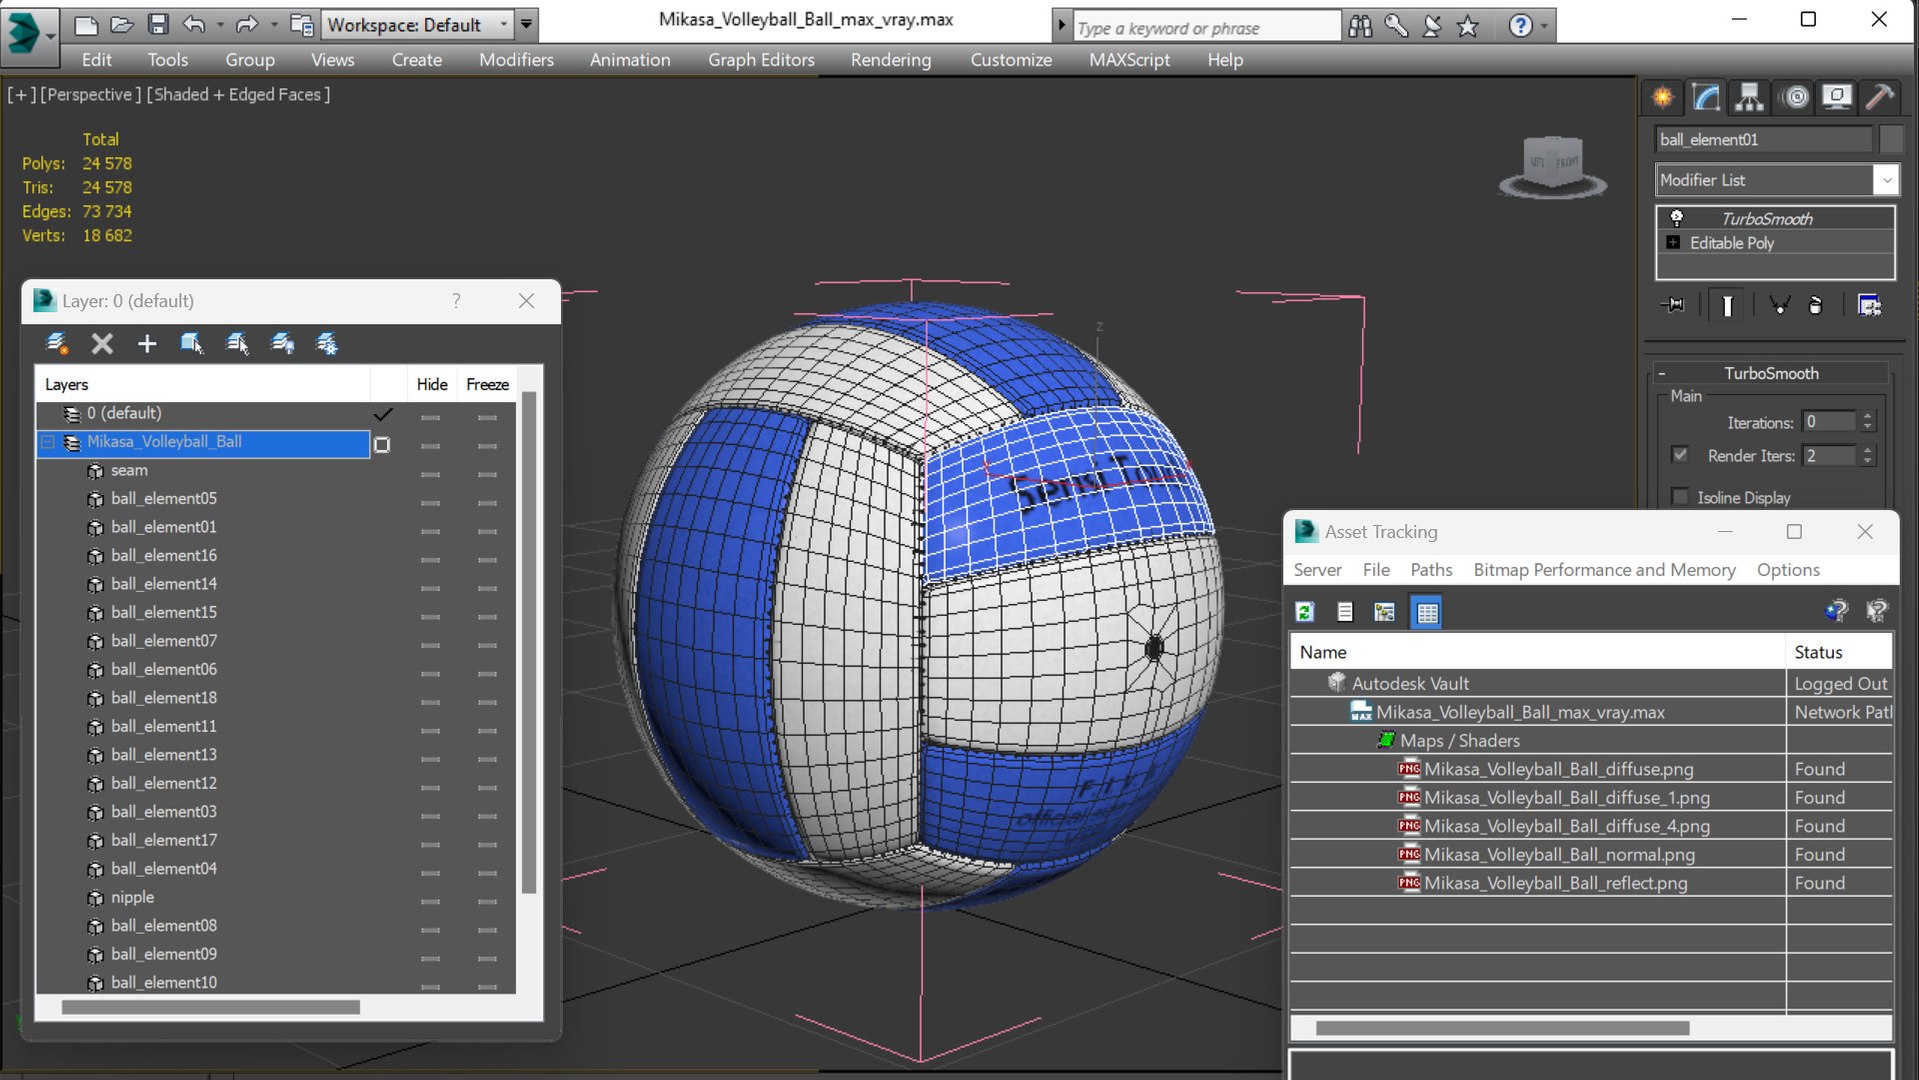Click Configure Modifier Sets icon
Viewport: 1919px width, 1080px height.
click(1869, 305)
